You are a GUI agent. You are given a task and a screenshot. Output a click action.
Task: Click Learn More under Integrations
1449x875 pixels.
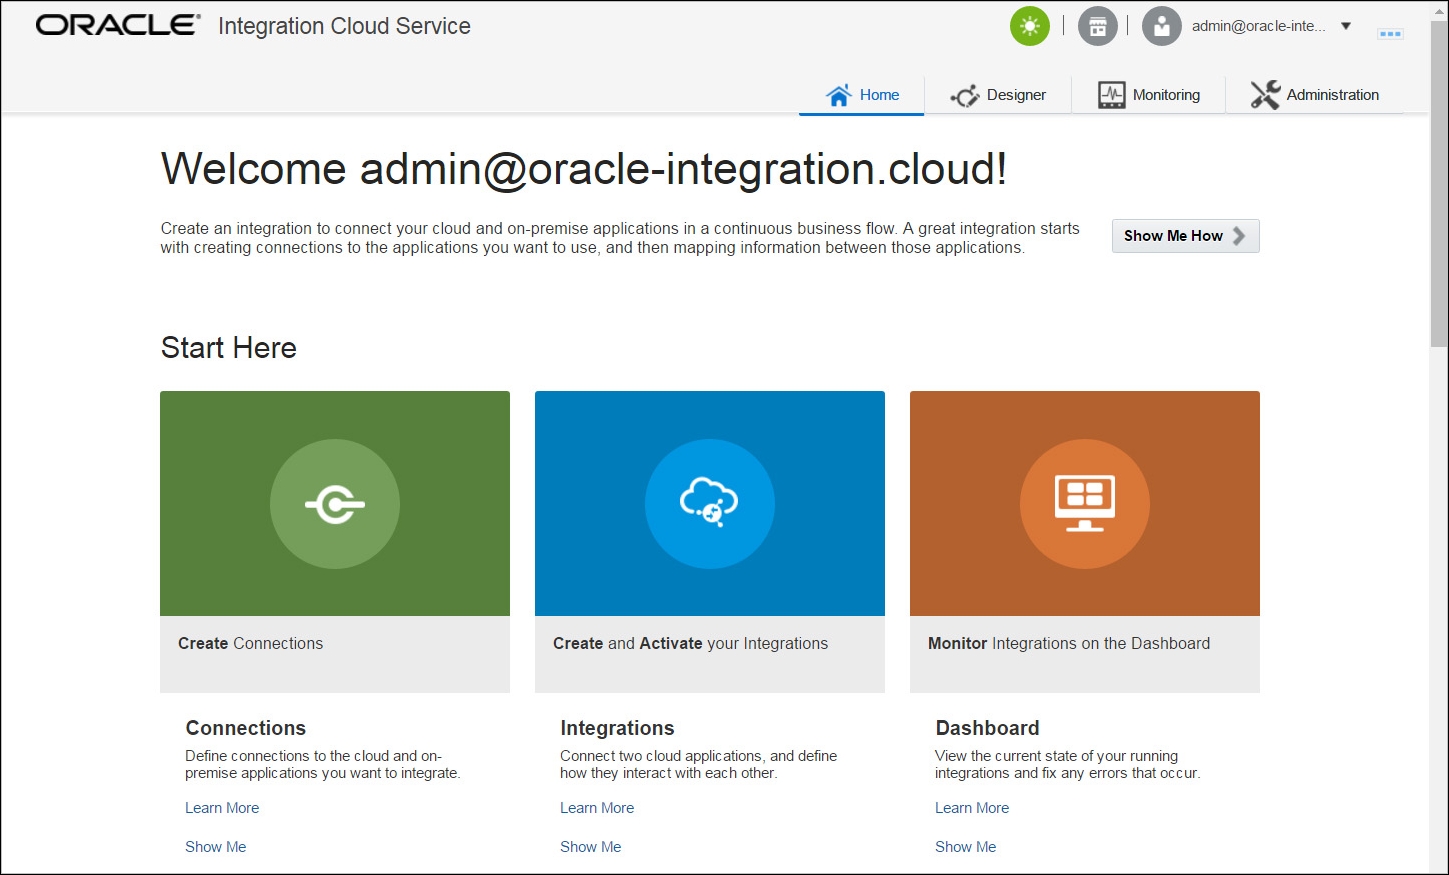(597, 808)
